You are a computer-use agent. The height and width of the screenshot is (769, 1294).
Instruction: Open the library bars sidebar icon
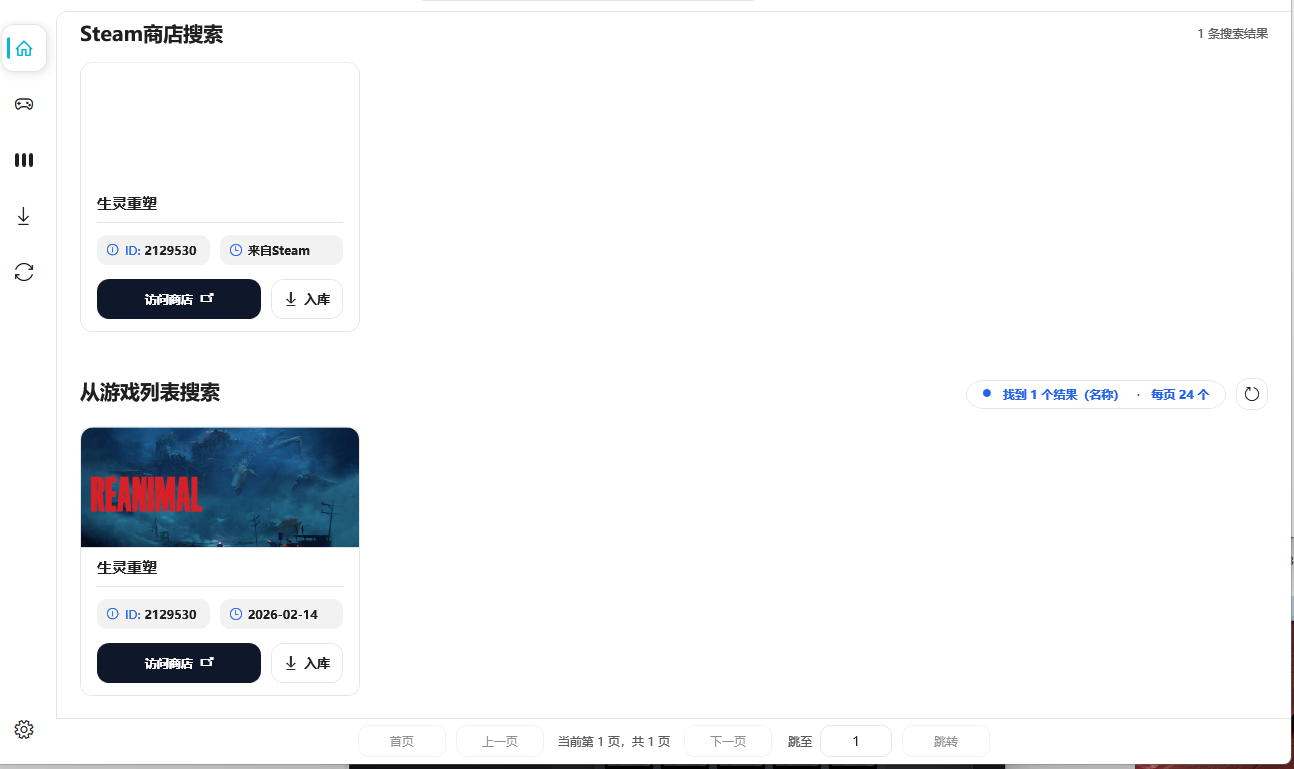tap(24, 160)
